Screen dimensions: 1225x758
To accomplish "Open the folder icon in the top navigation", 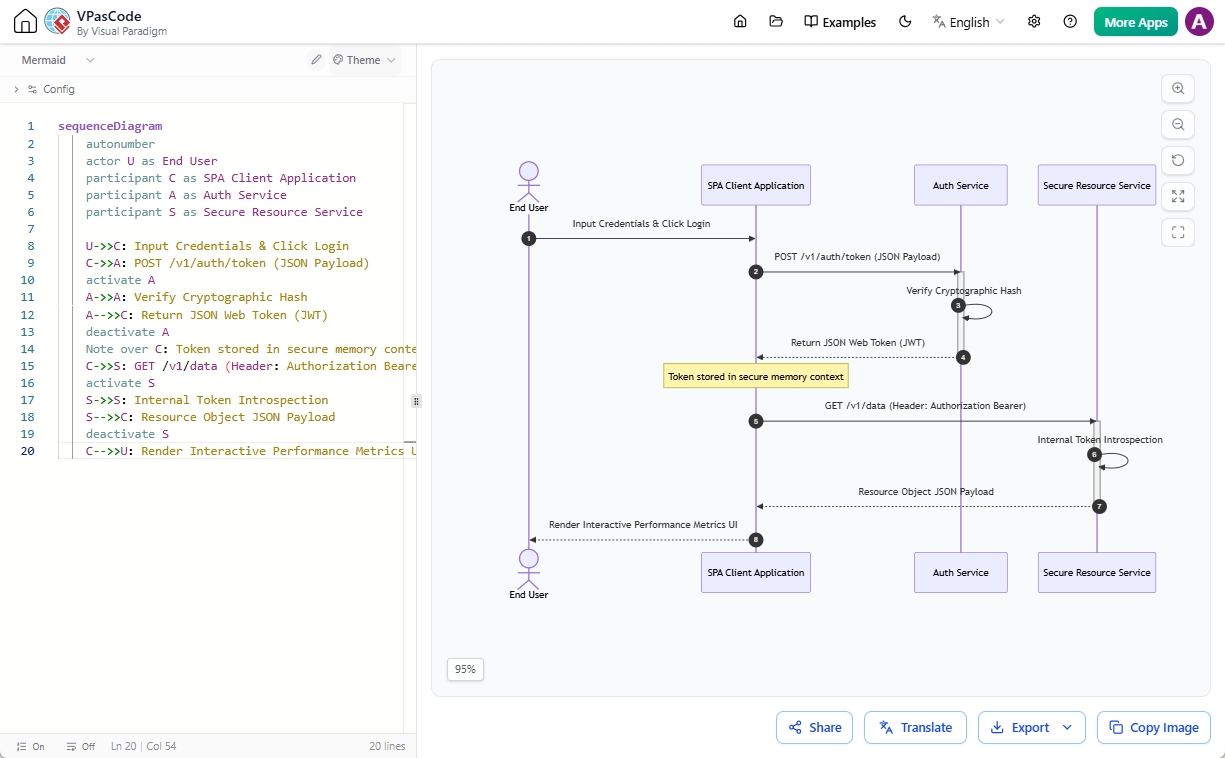I will coord(776,22).
